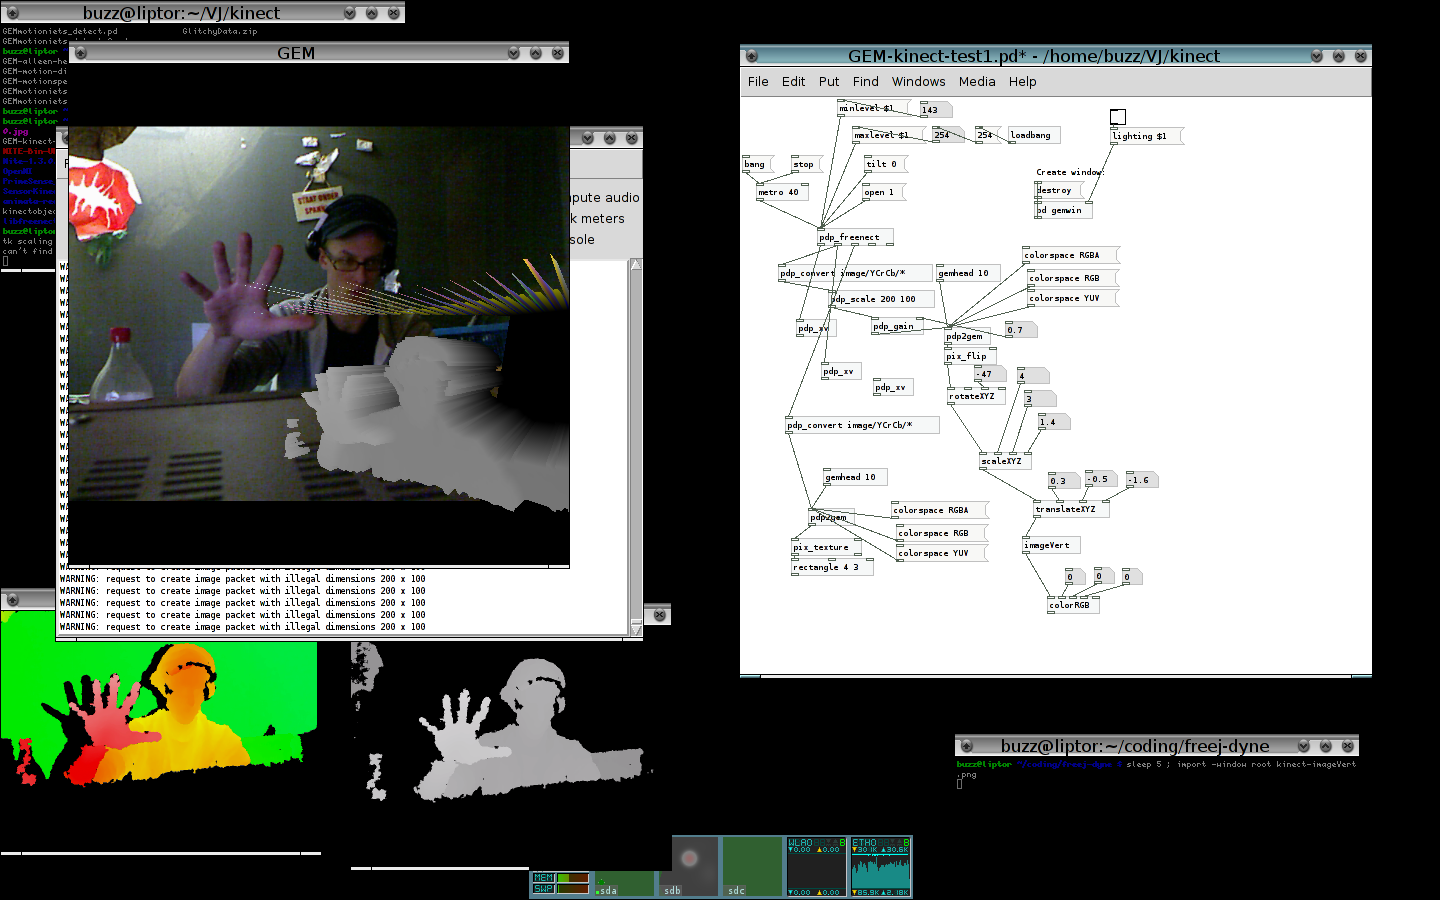Screen dimensions: 1440x900
Task: Click the sdc disk monitor applet
Action: [x=752, y=867]
